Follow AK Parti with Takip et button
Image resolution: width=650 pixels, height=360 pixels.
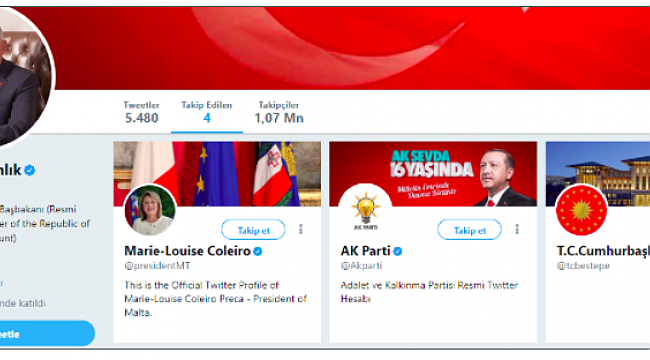coord(469,230)
